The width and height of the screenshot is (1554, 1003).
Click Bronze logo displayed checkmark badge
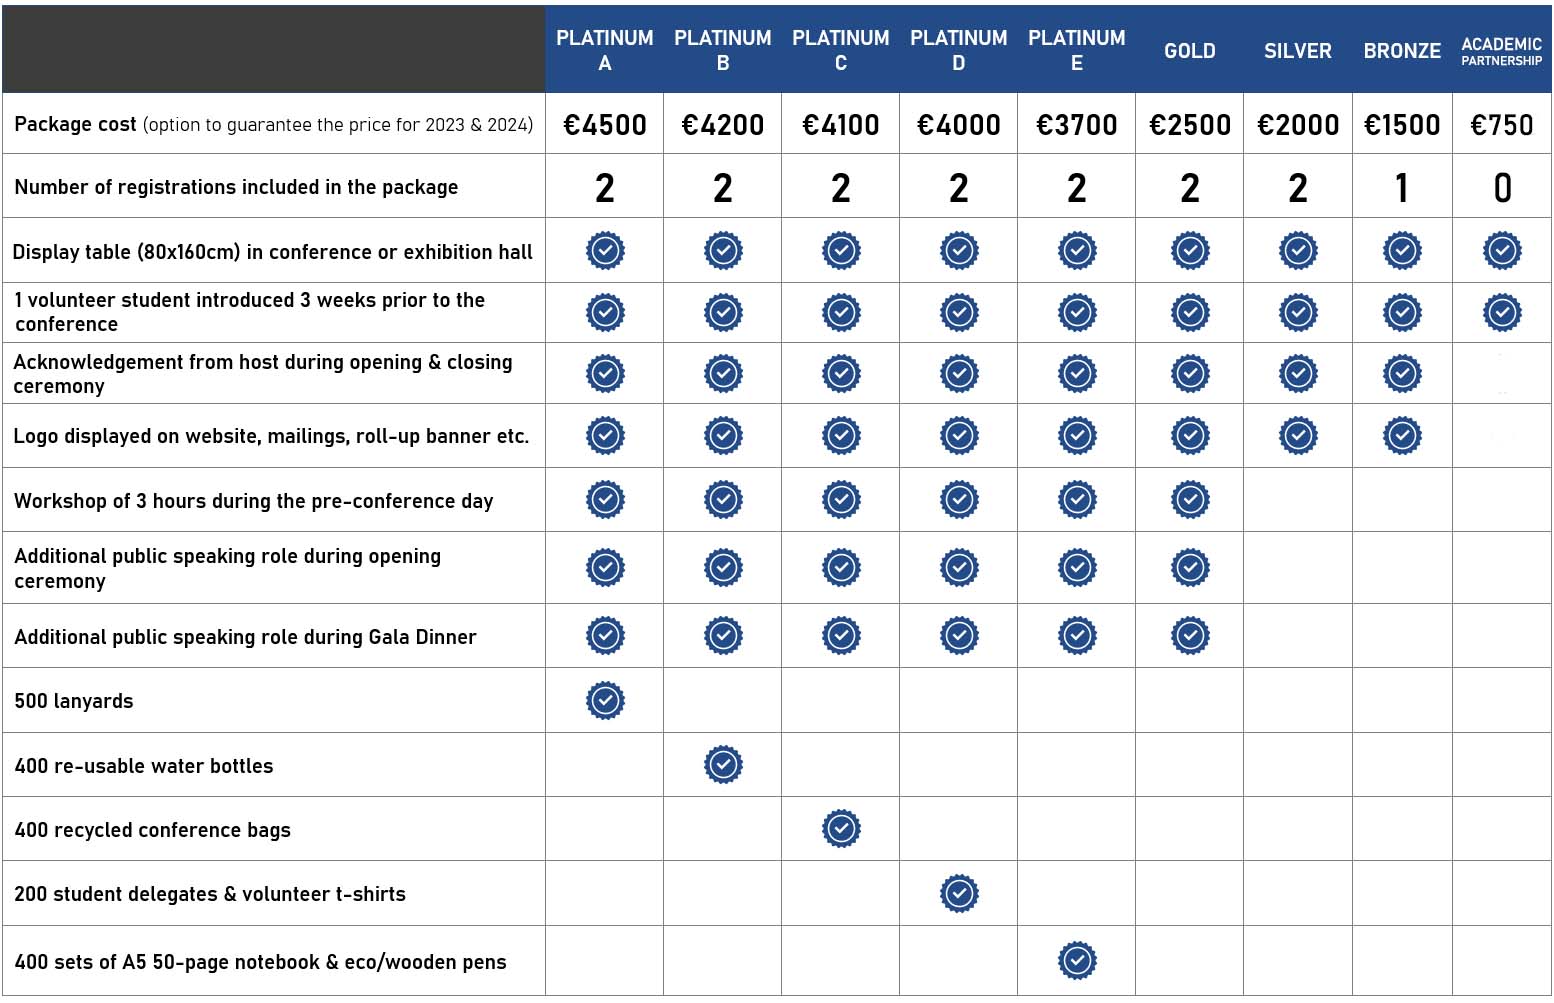pos(1402,436)
